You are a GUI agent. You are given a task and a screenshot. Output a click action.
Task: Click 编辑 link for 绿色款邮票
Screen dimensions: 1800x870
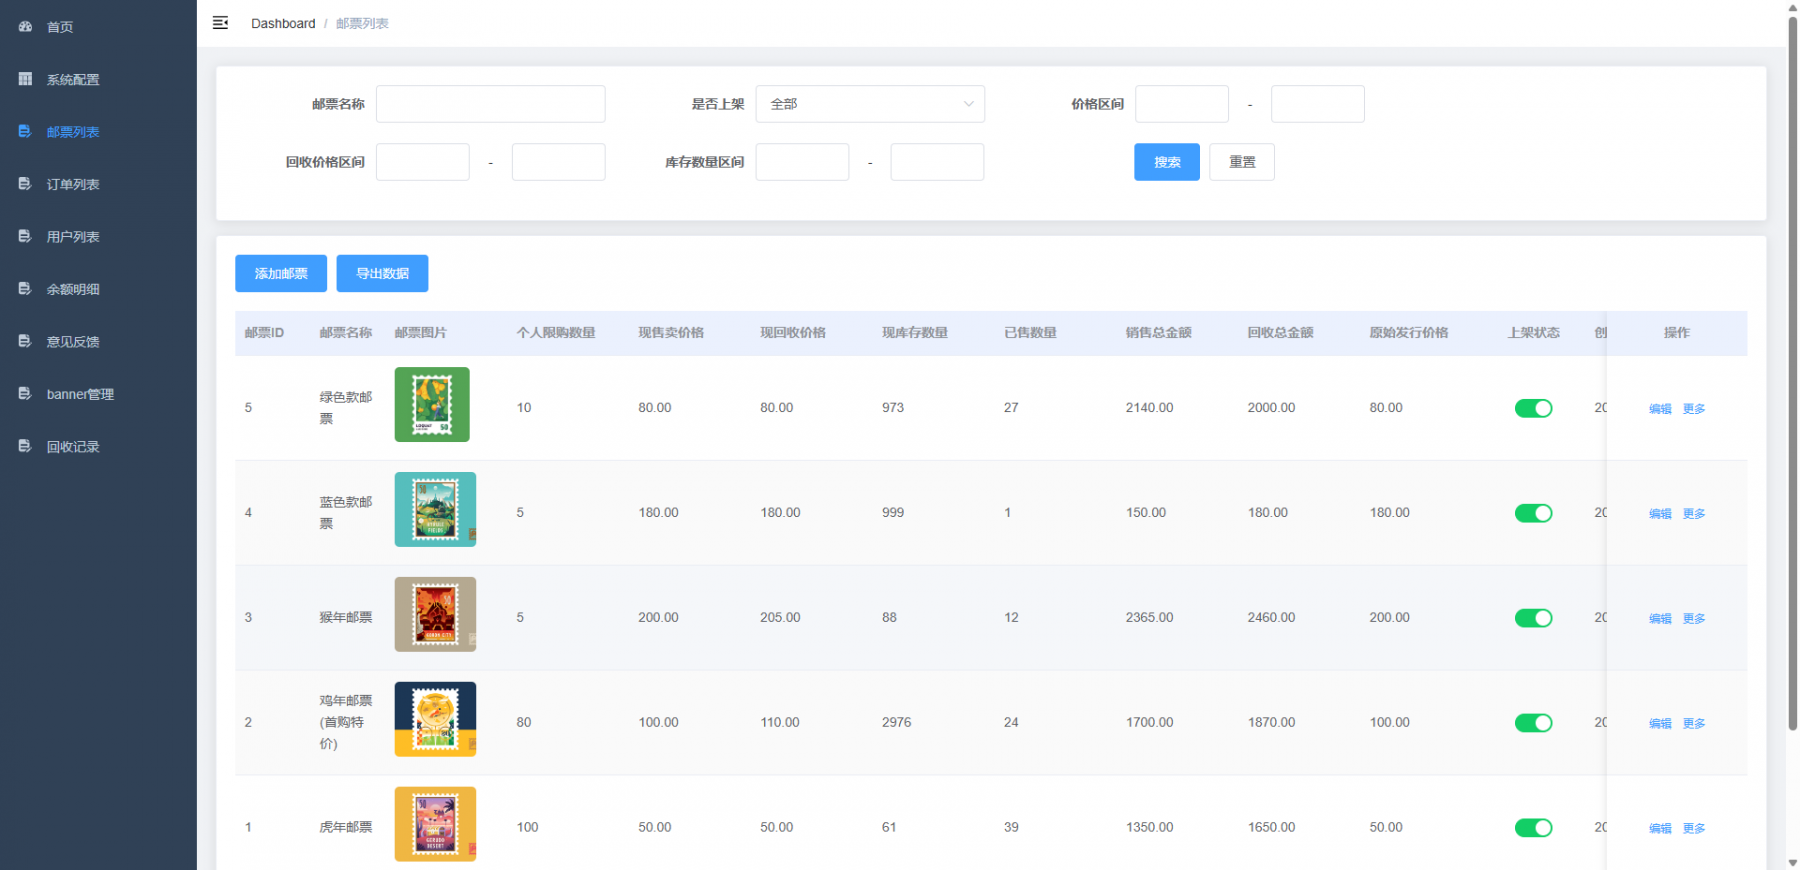(1660, 408)
